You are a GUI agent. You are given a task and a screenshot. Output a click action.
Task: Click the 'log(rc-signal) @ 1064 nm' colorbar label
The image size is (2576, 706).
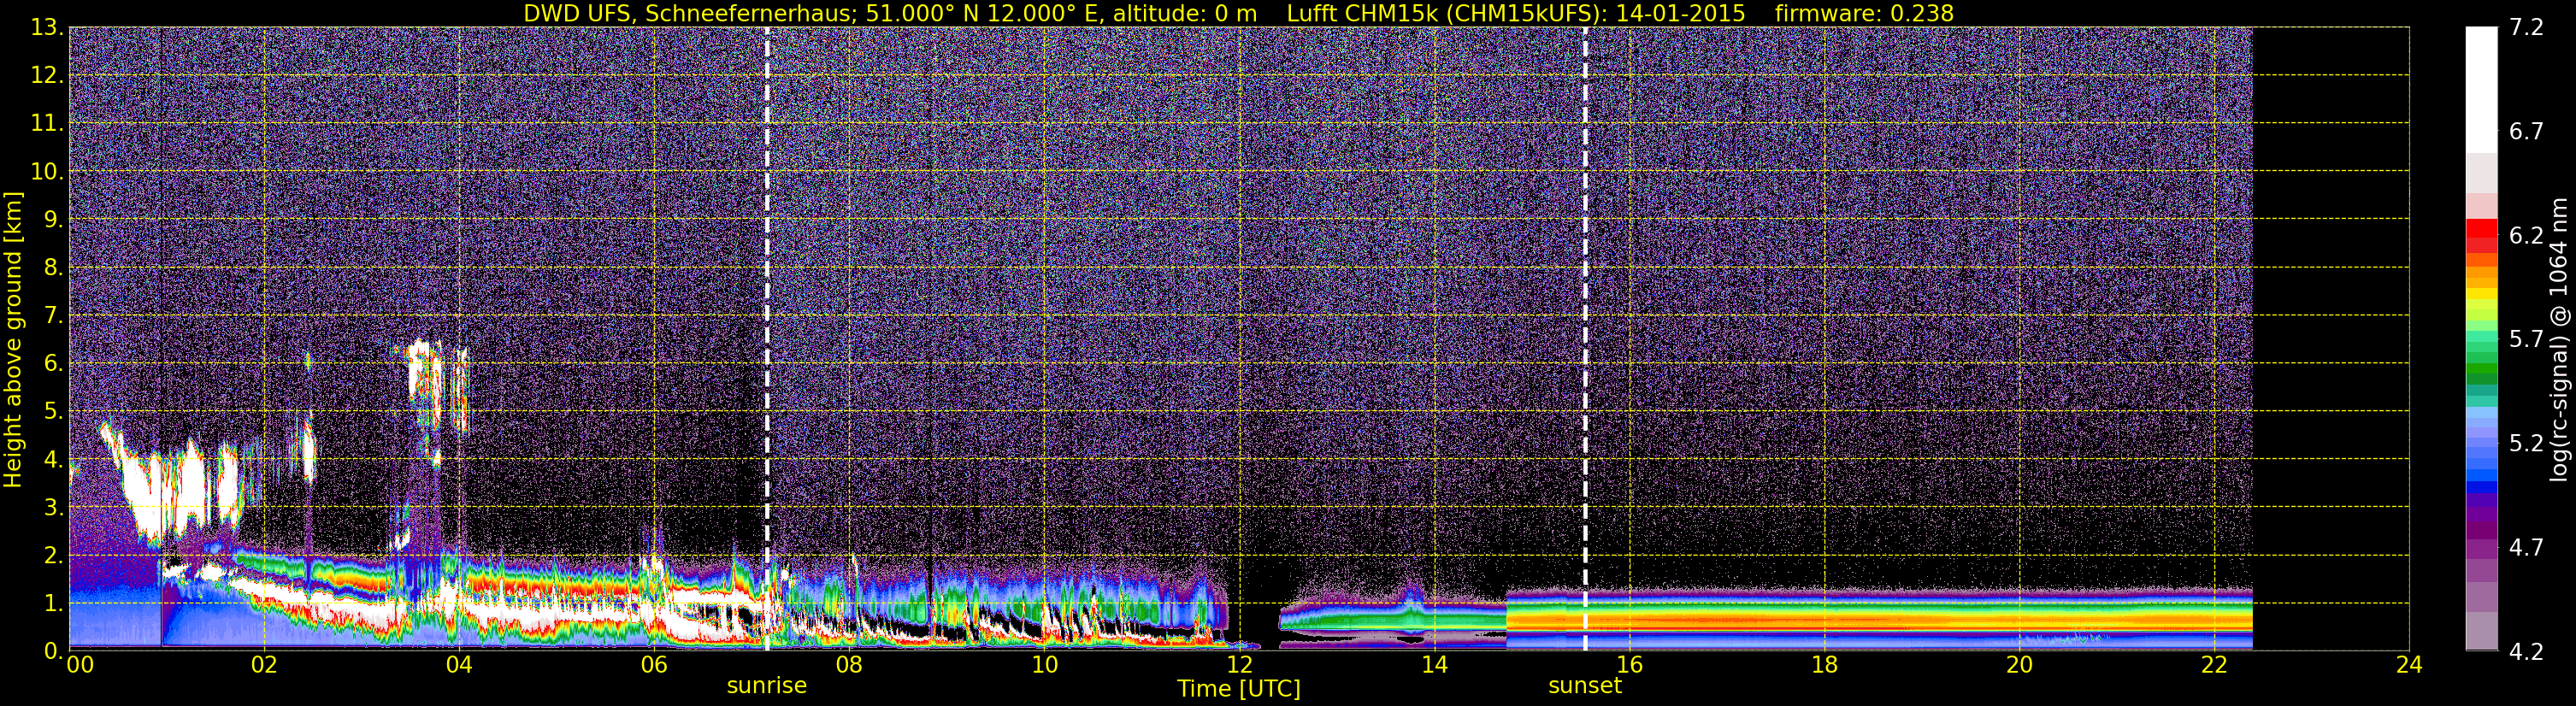point(2560,340)
